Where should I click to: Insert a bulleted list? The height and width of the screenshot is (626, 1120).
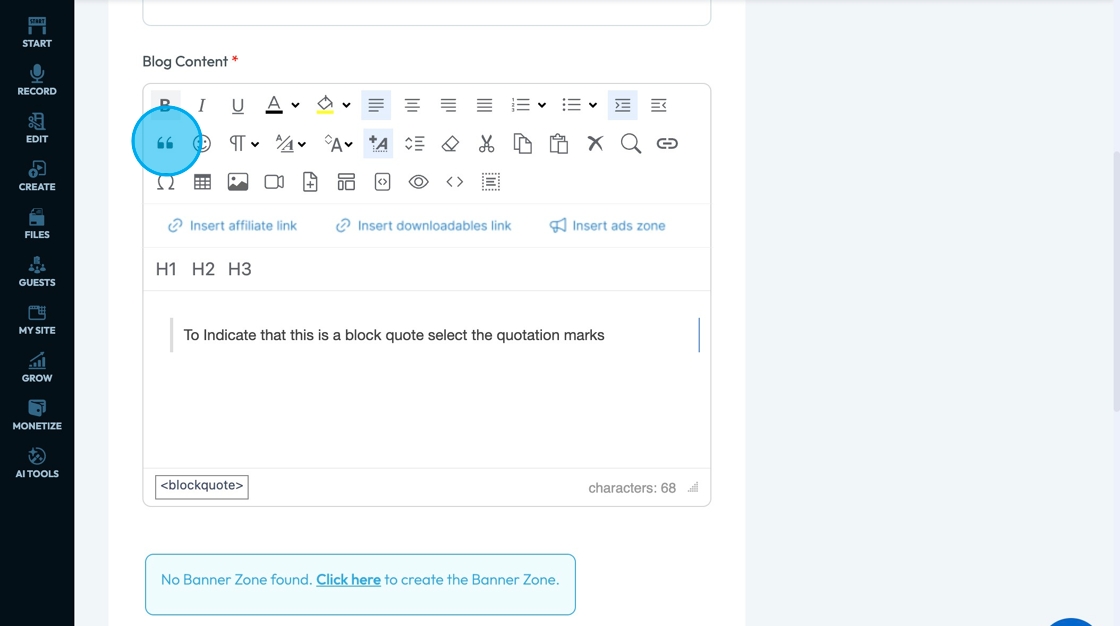(x=571, y=105)
